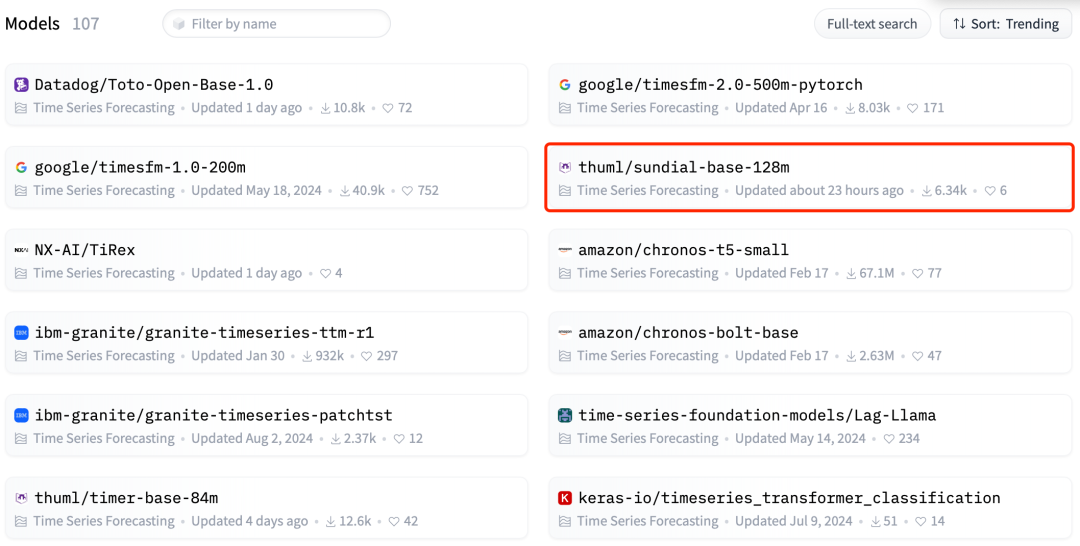Viewport: 1080px width, 546px height.
Task: Click the 67.1M downloads value
Action: coord(877,273)
